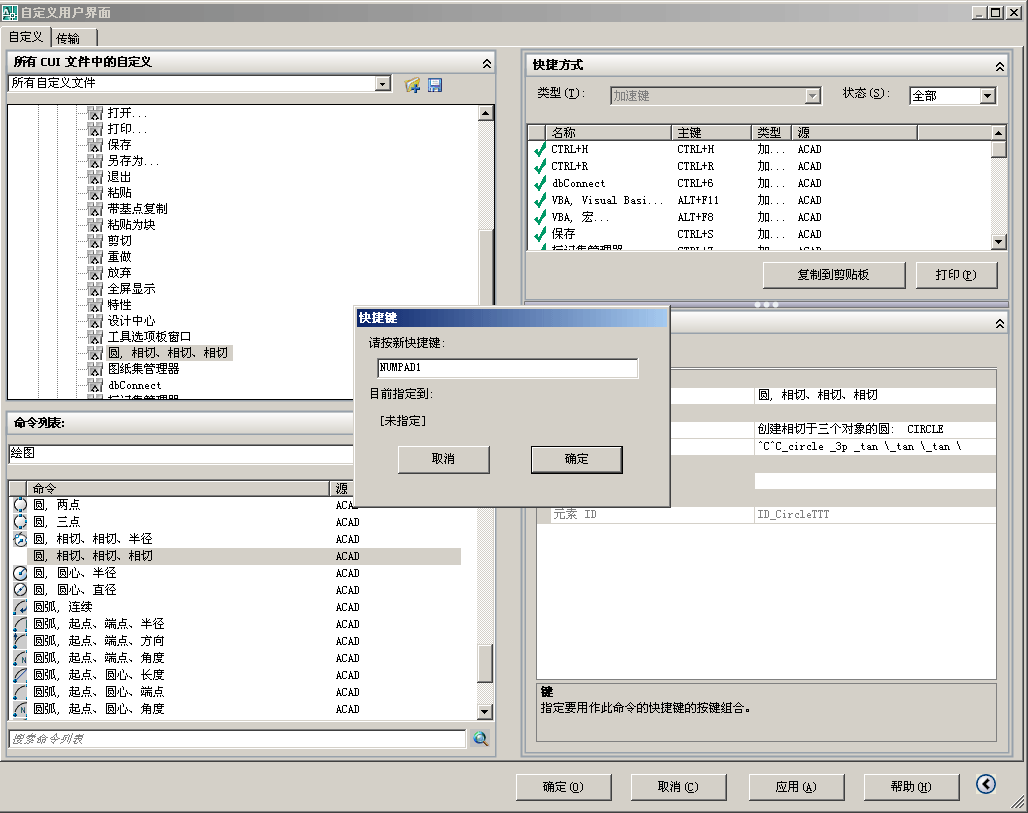The width and height of the screenshot is (1028, 813).
Task: Click the icon of command 圆弧, 起点、端点、角度
Action: pyautogui.click(x=20, y=658)
